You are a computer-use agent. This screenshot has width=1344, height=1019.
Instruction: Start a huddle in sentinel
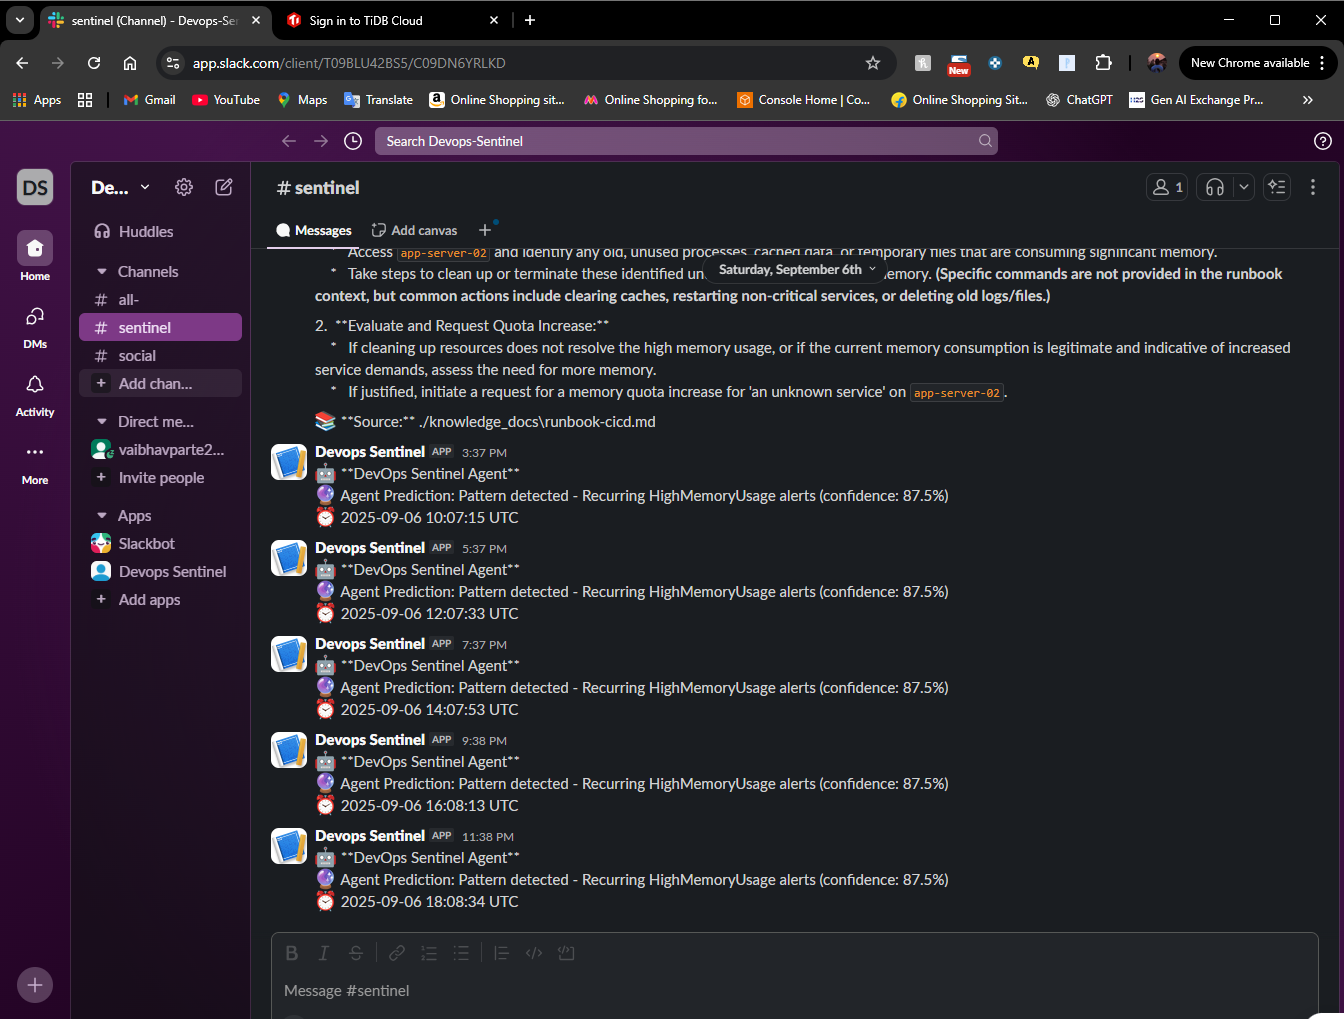click(x=1215, y=187)
